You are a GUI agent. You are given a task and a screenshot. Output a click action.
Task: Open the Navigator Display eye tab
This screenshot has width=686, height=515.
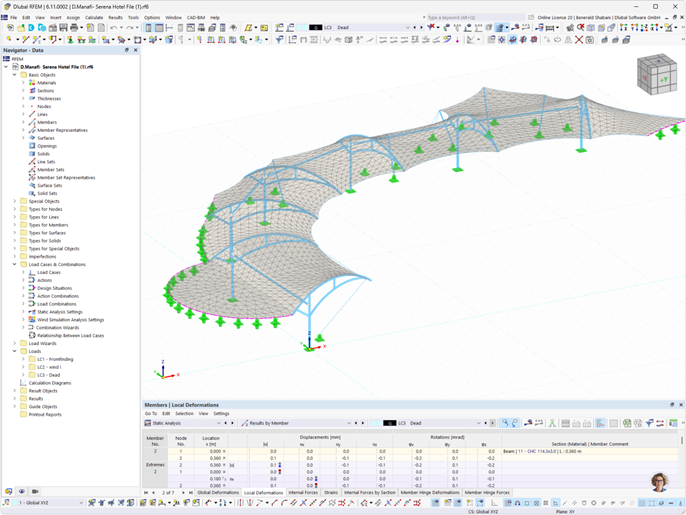coord(22,491)
